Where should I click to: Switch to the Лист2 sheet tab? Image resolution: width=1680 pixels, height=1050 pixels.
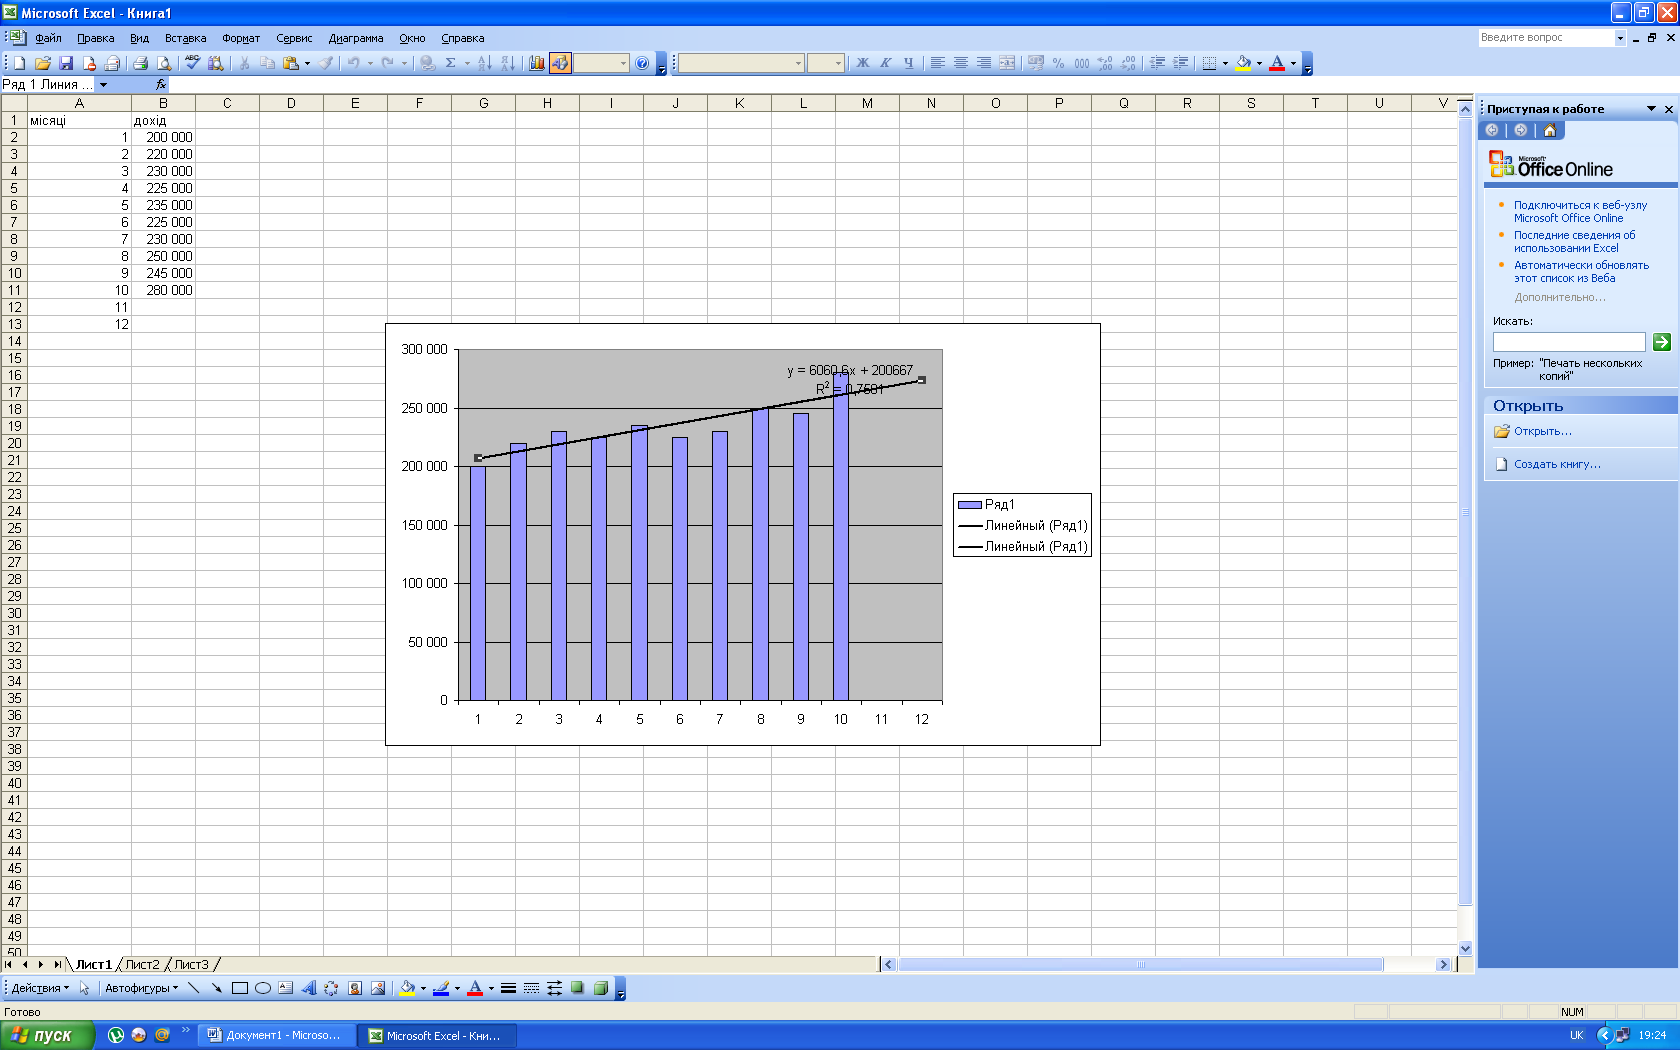tap(142, 964)
